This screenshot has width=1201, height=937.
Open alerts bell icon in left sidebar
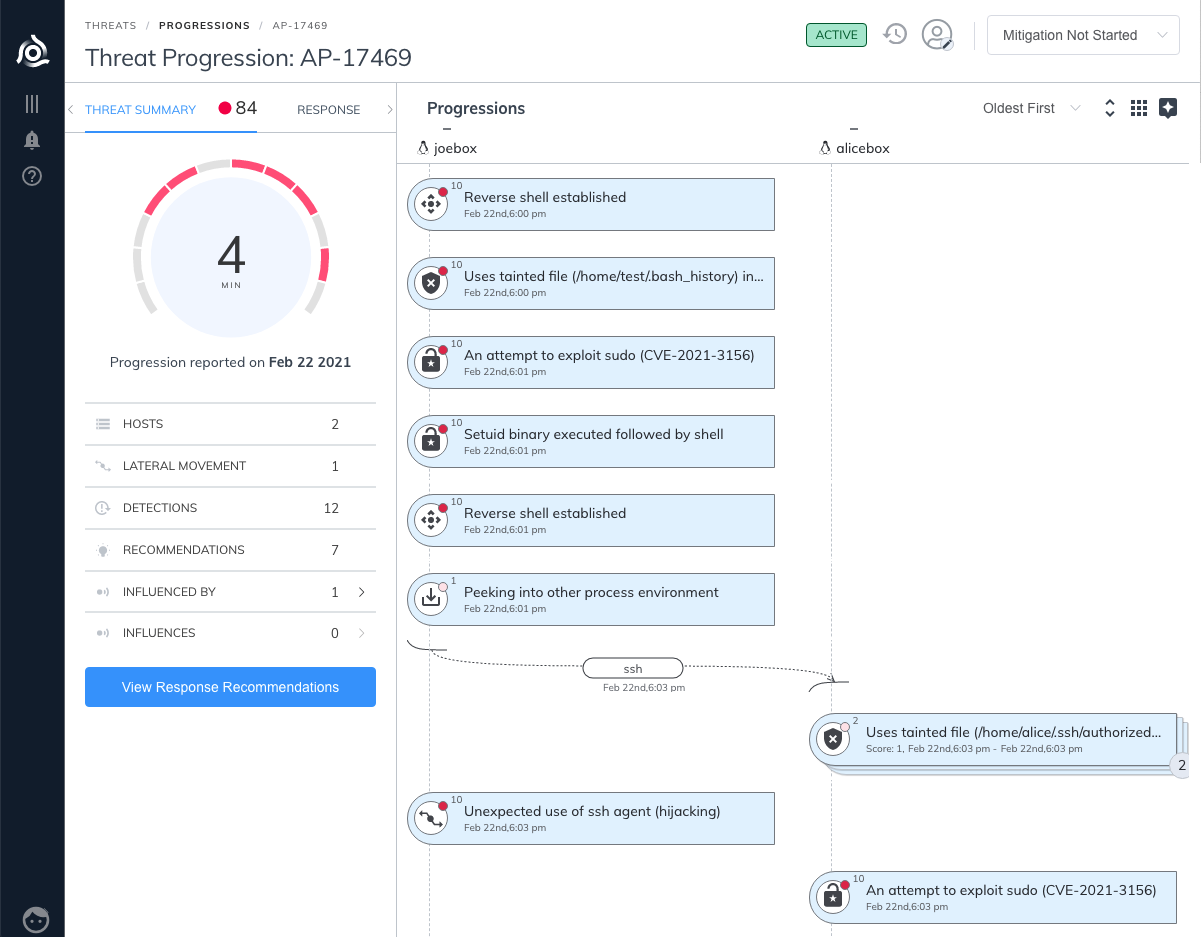(32, 140)
